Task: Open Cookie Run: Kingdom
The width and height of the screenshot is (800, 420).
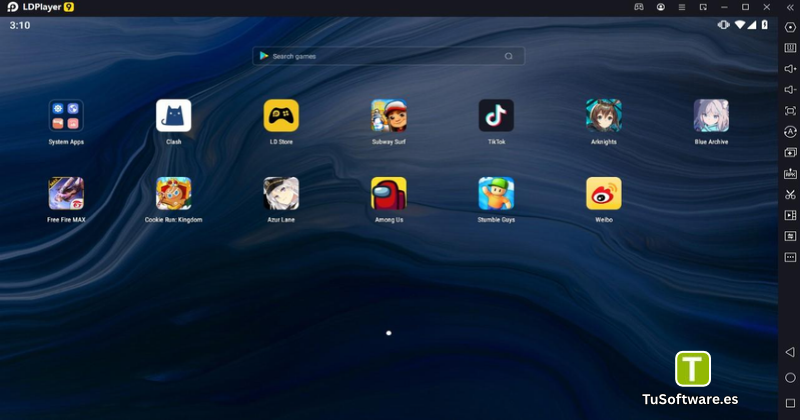Action: click(173, 193)
